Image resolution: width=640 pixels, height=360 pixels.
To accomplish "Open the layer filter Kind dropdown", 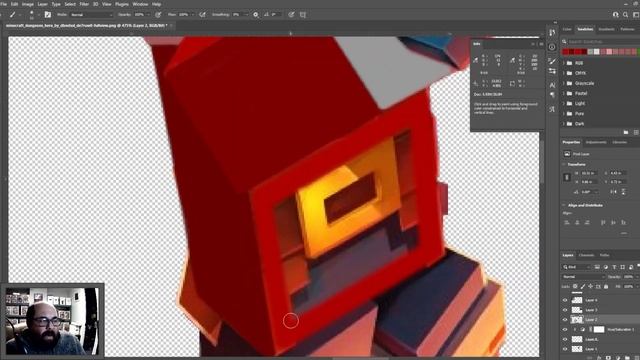I will (x=576, y=267).
